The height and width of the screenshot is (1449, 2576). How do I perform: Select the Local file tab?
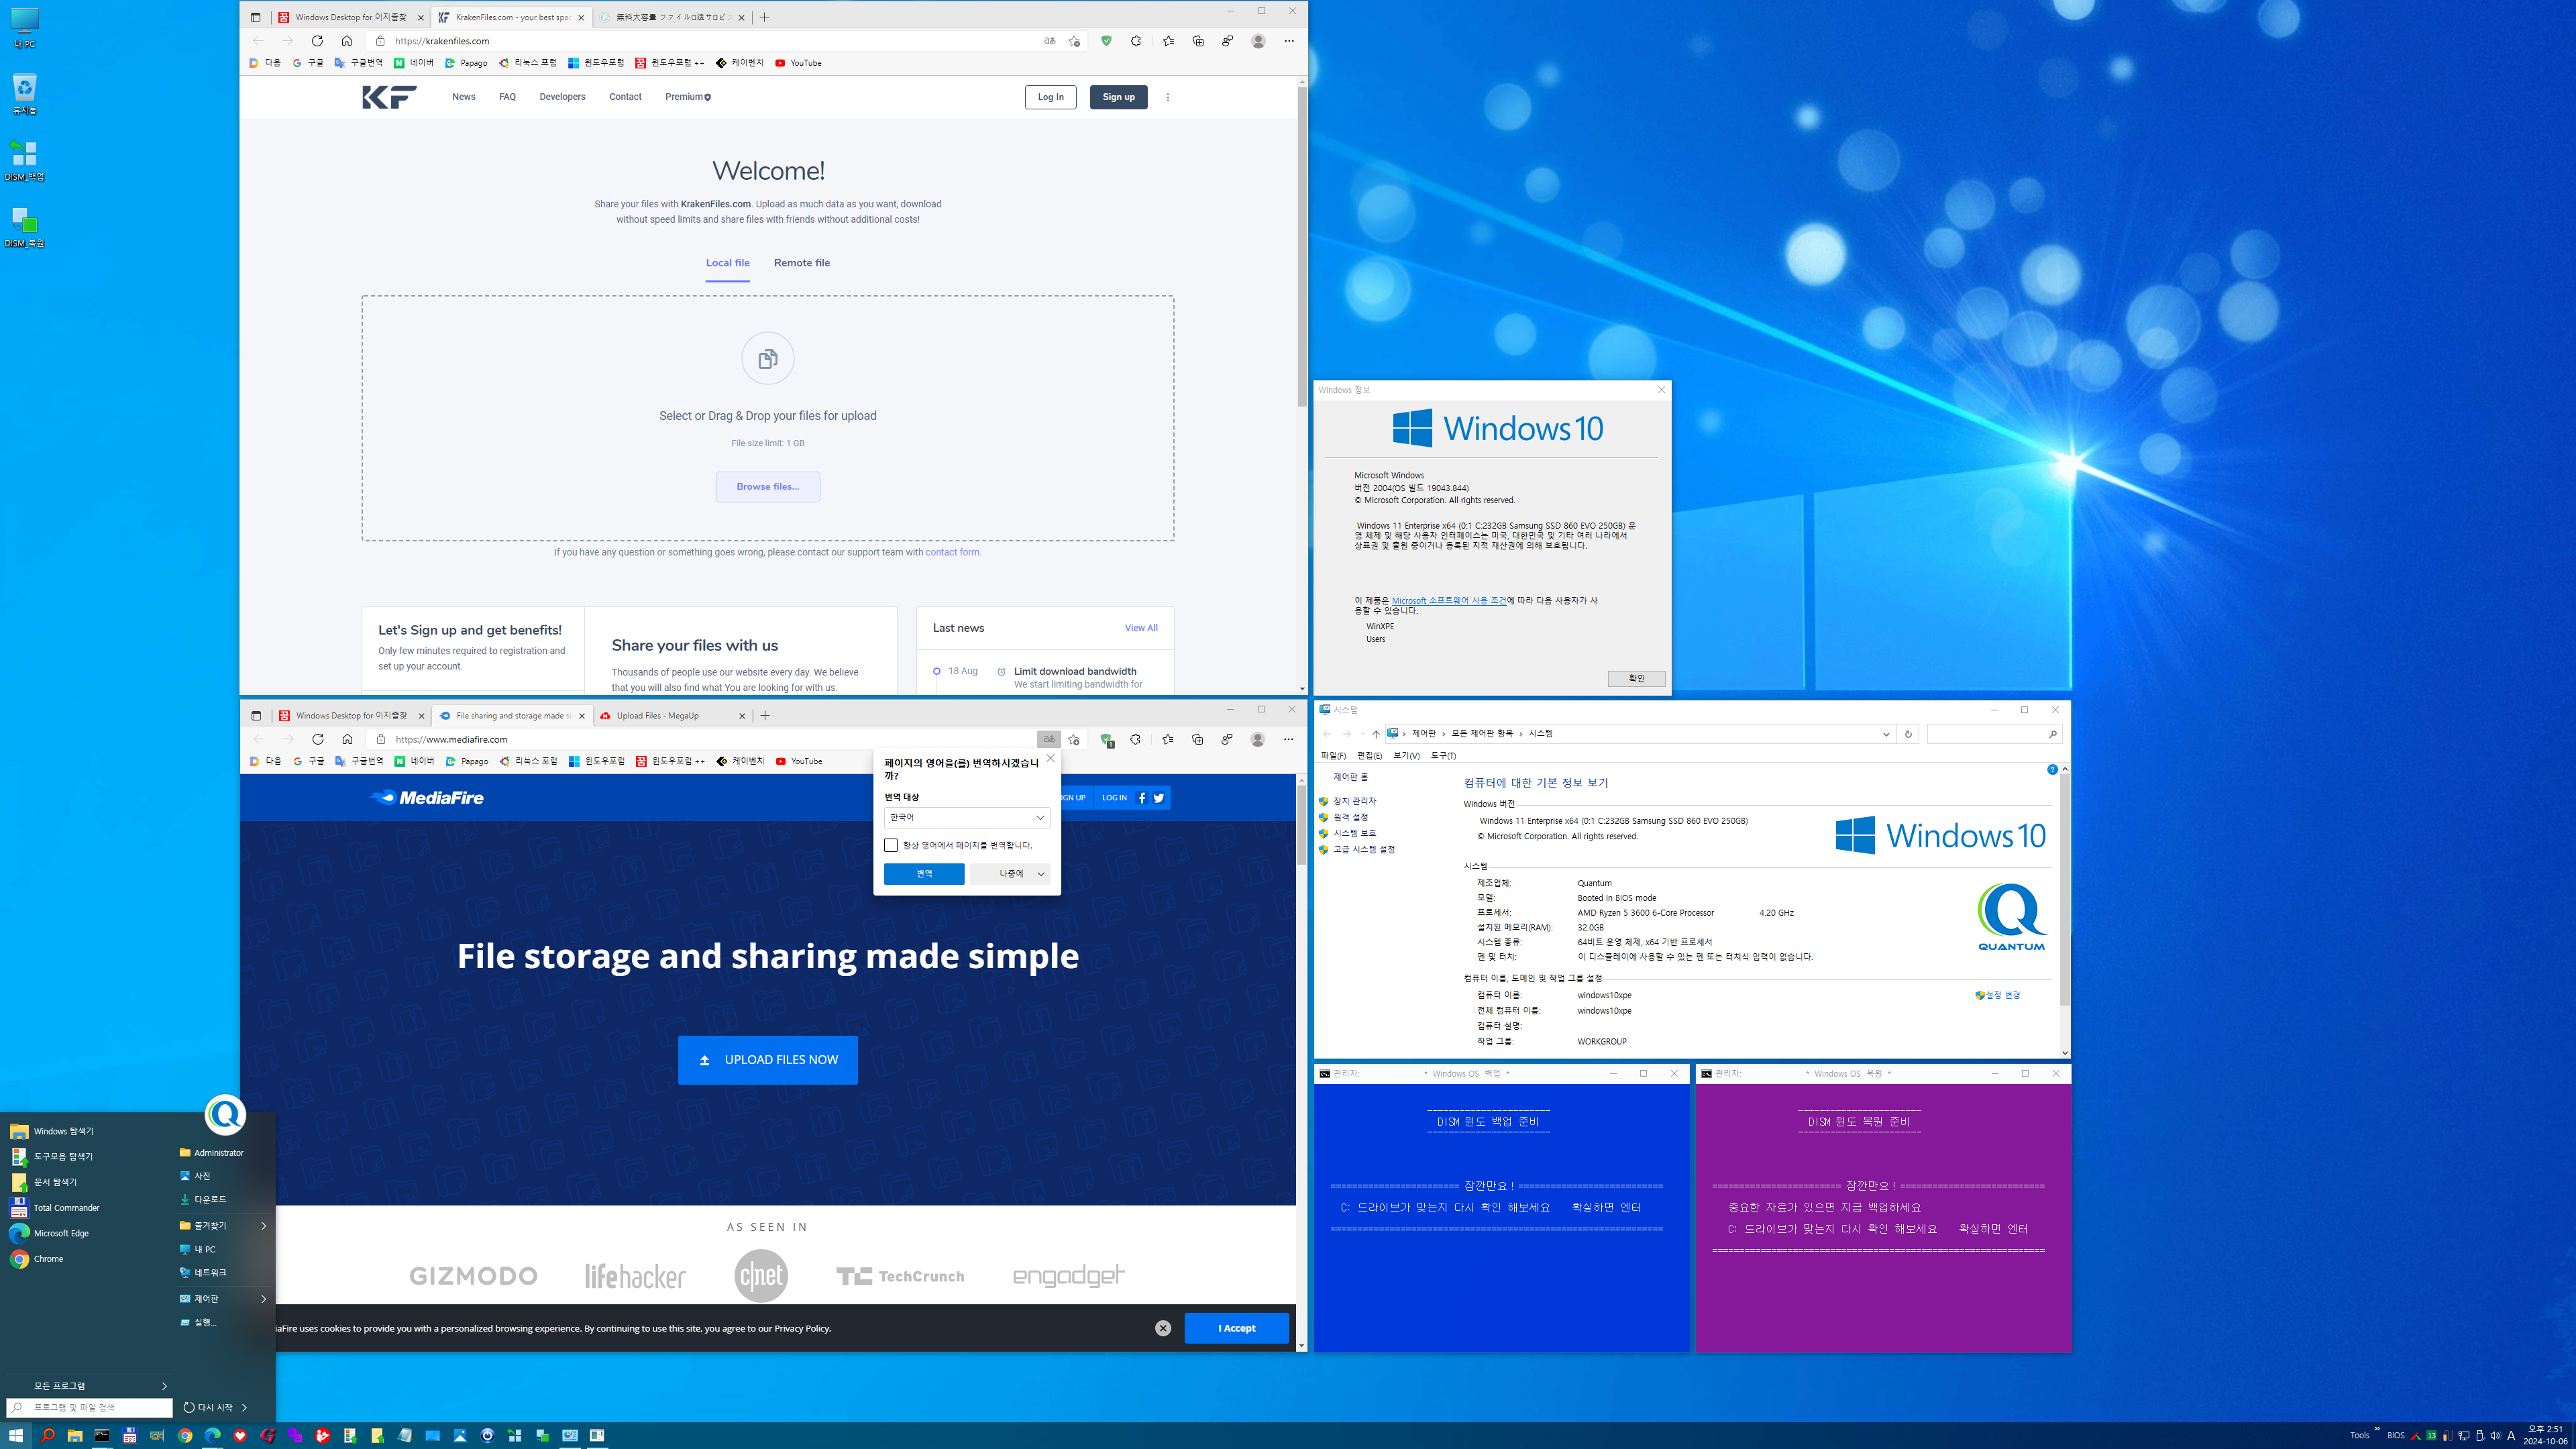point(727,263)
